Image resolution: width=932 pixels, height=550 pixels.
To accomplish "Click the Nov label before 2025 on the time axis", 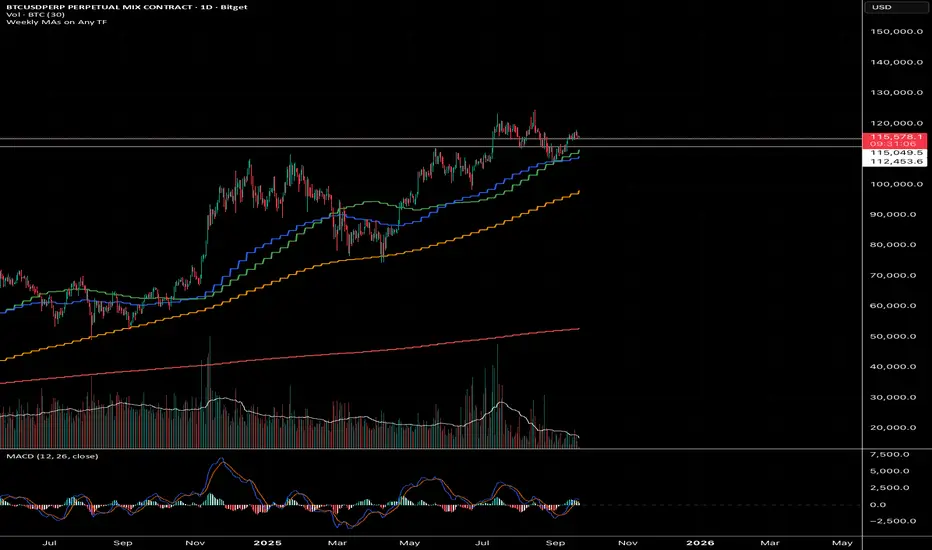I will tap(195, 543).
